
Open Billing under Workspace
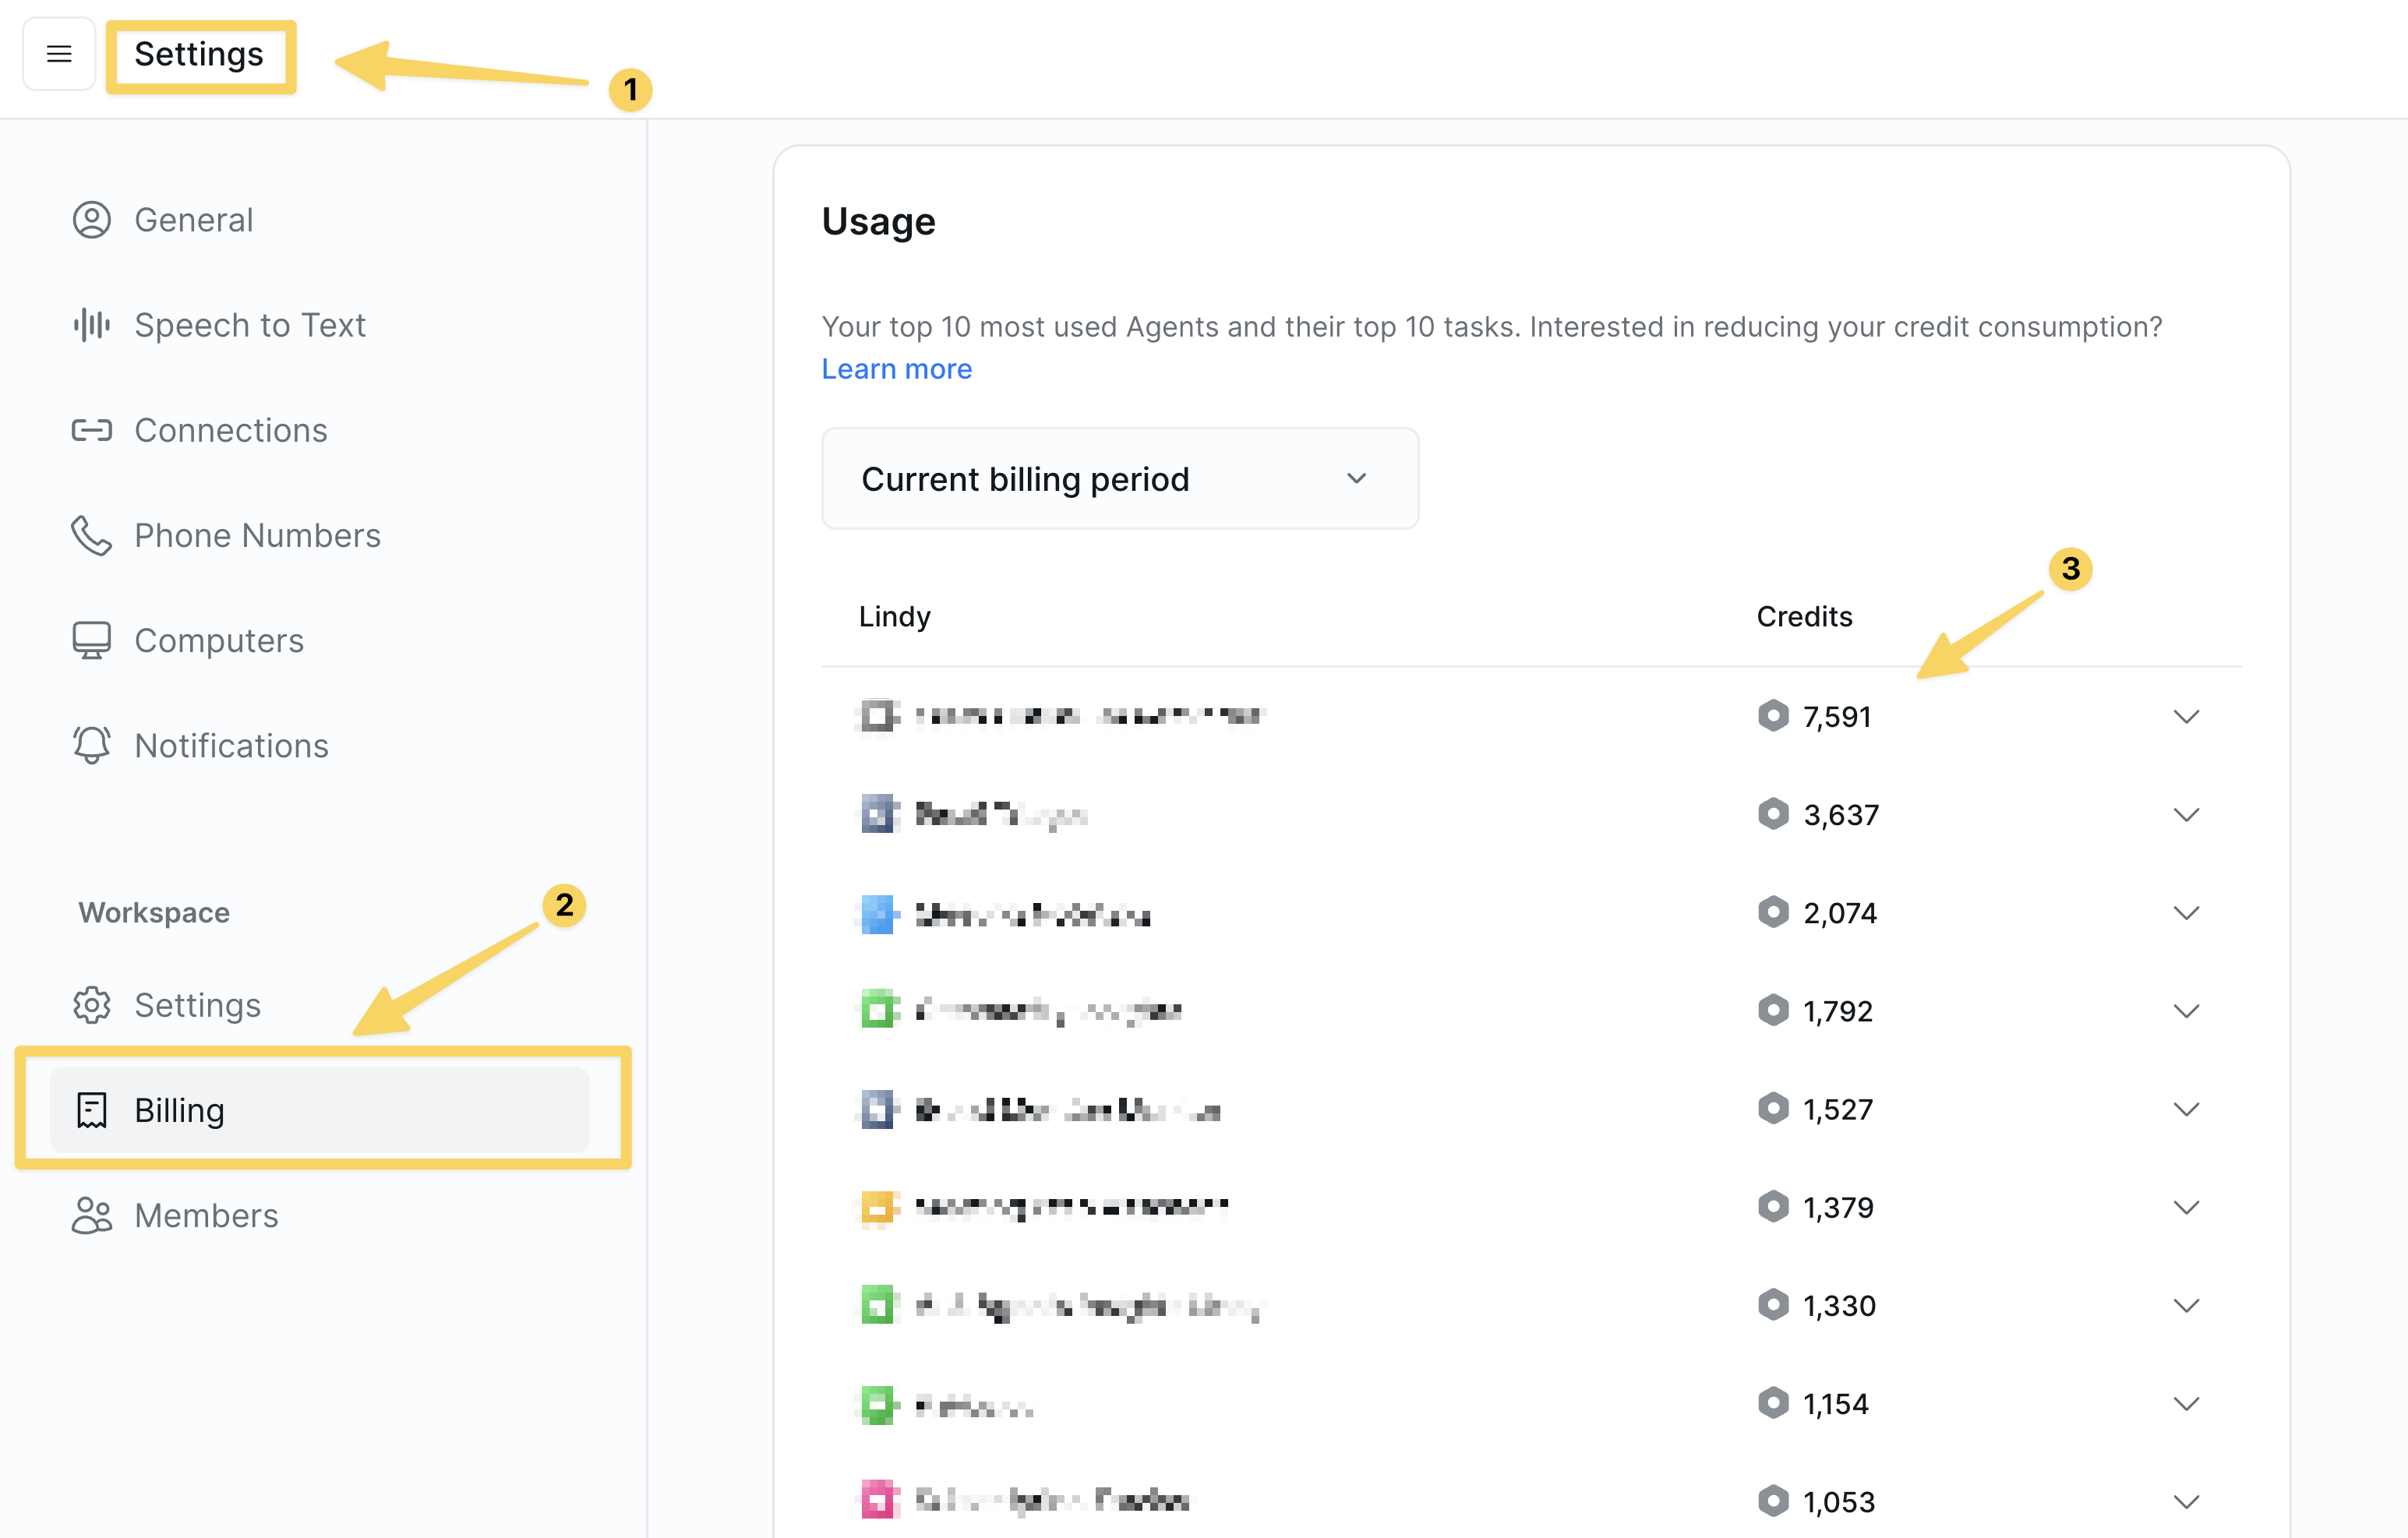[x=179, y=1110]
